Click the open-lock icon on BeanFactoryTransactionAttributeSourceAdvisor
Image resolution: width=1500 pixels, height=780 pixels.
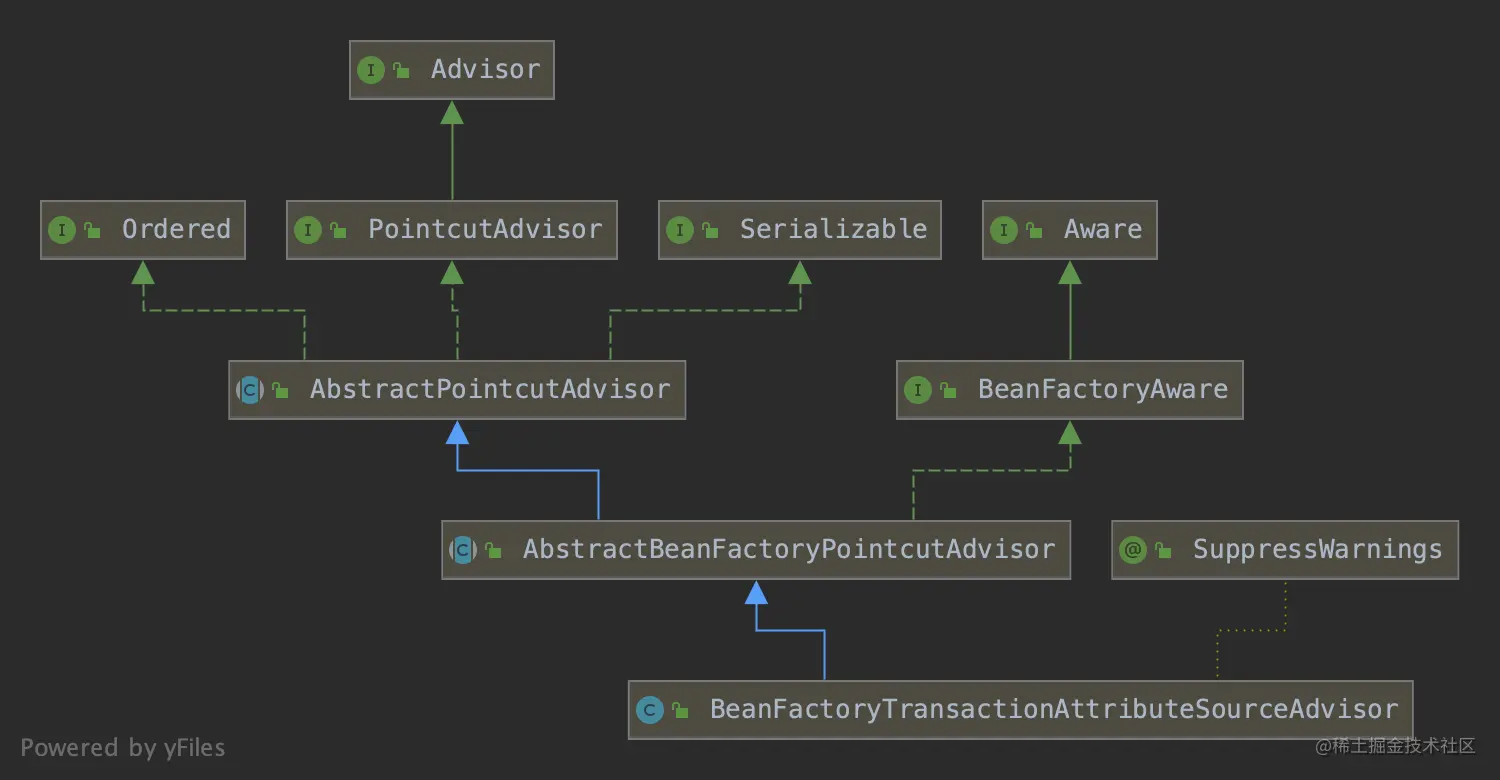point(680,709)
